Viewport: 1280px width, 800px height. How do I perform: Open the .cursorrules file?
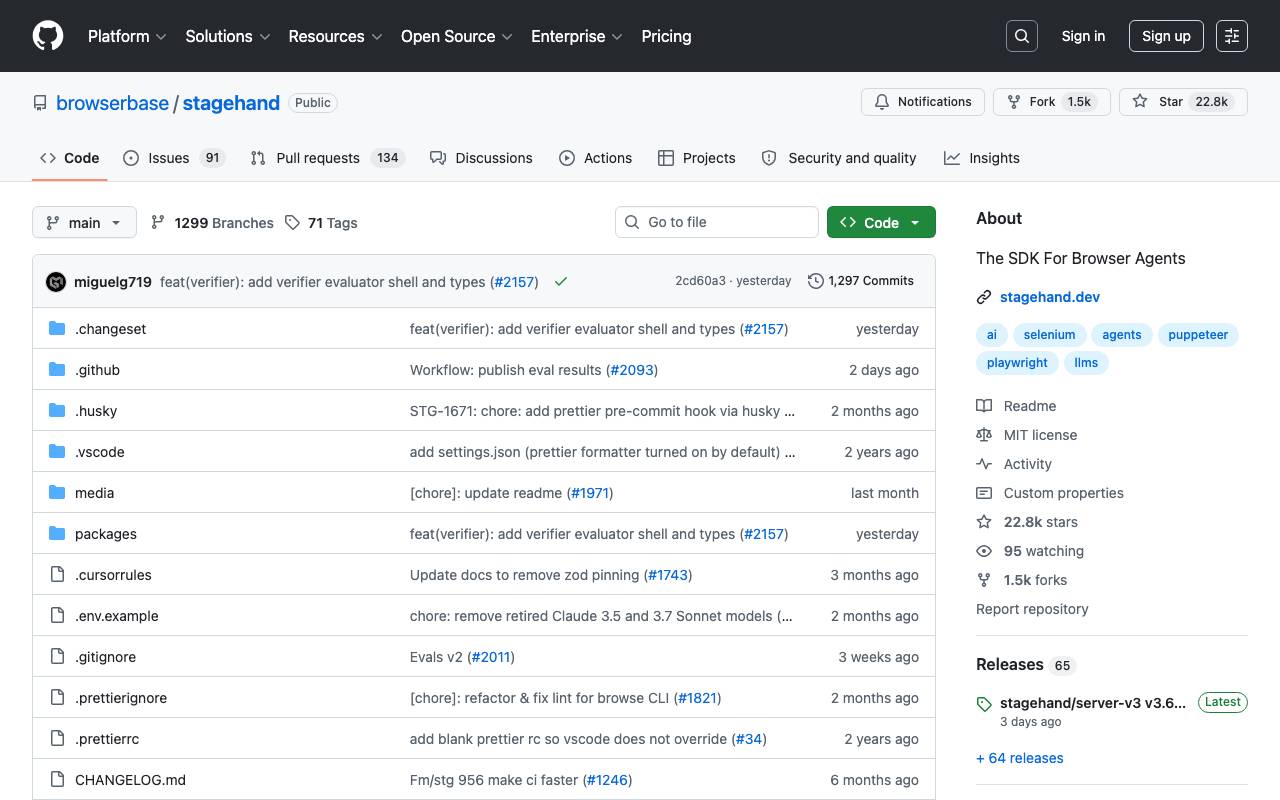point(113,575)
